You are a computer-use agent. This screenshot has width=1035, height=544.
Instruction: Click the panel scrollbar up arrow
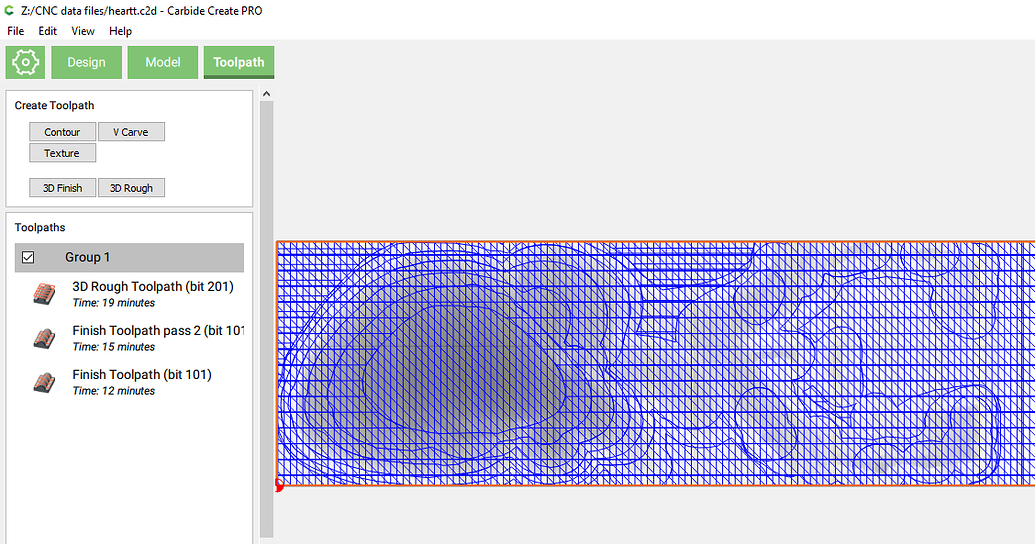tap(266, 94)
